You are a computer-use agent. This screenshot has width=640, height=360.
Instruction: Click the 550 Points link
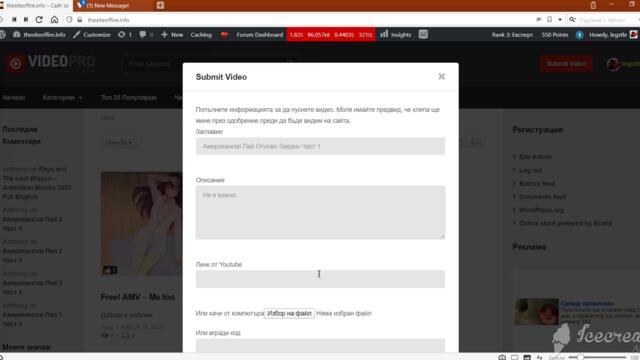tap(555, 35)
